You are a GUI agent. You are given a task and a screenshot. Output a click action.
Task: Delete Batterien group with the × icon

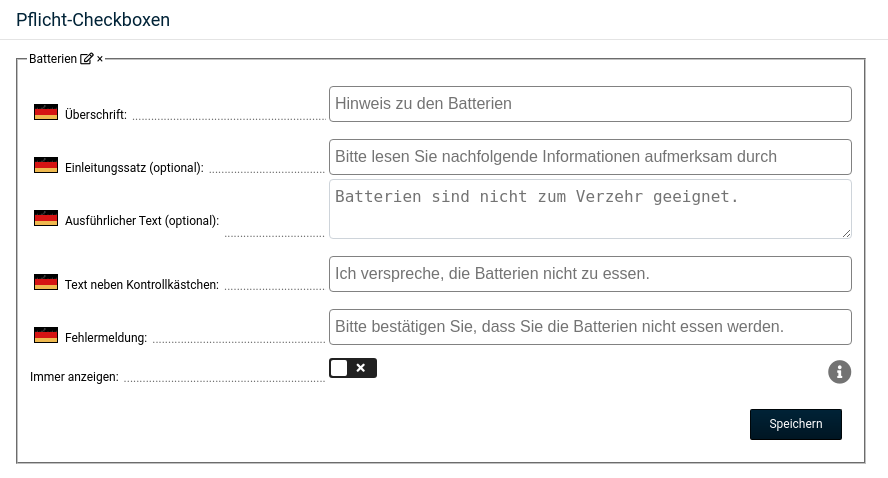coord(100,59)
